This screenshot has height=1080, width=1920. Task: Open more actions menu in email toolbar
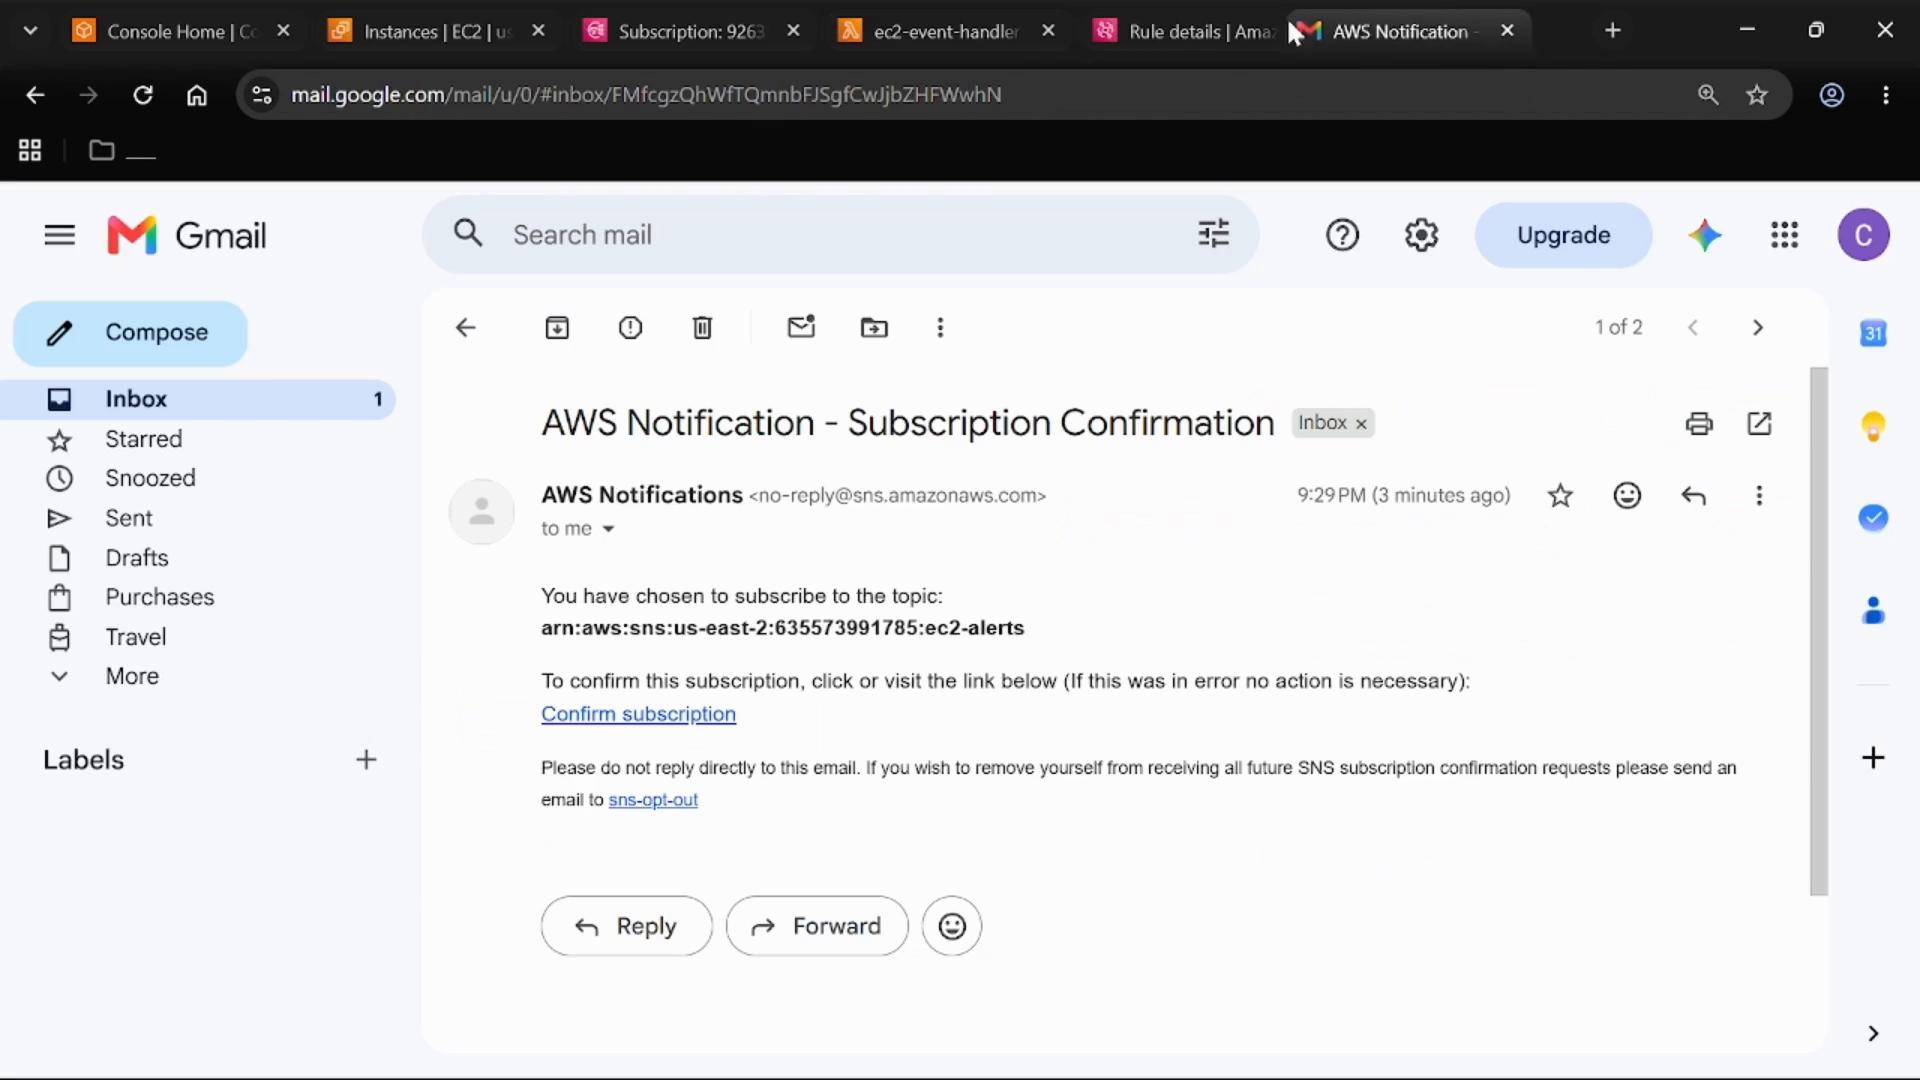(x=940, y=328)
